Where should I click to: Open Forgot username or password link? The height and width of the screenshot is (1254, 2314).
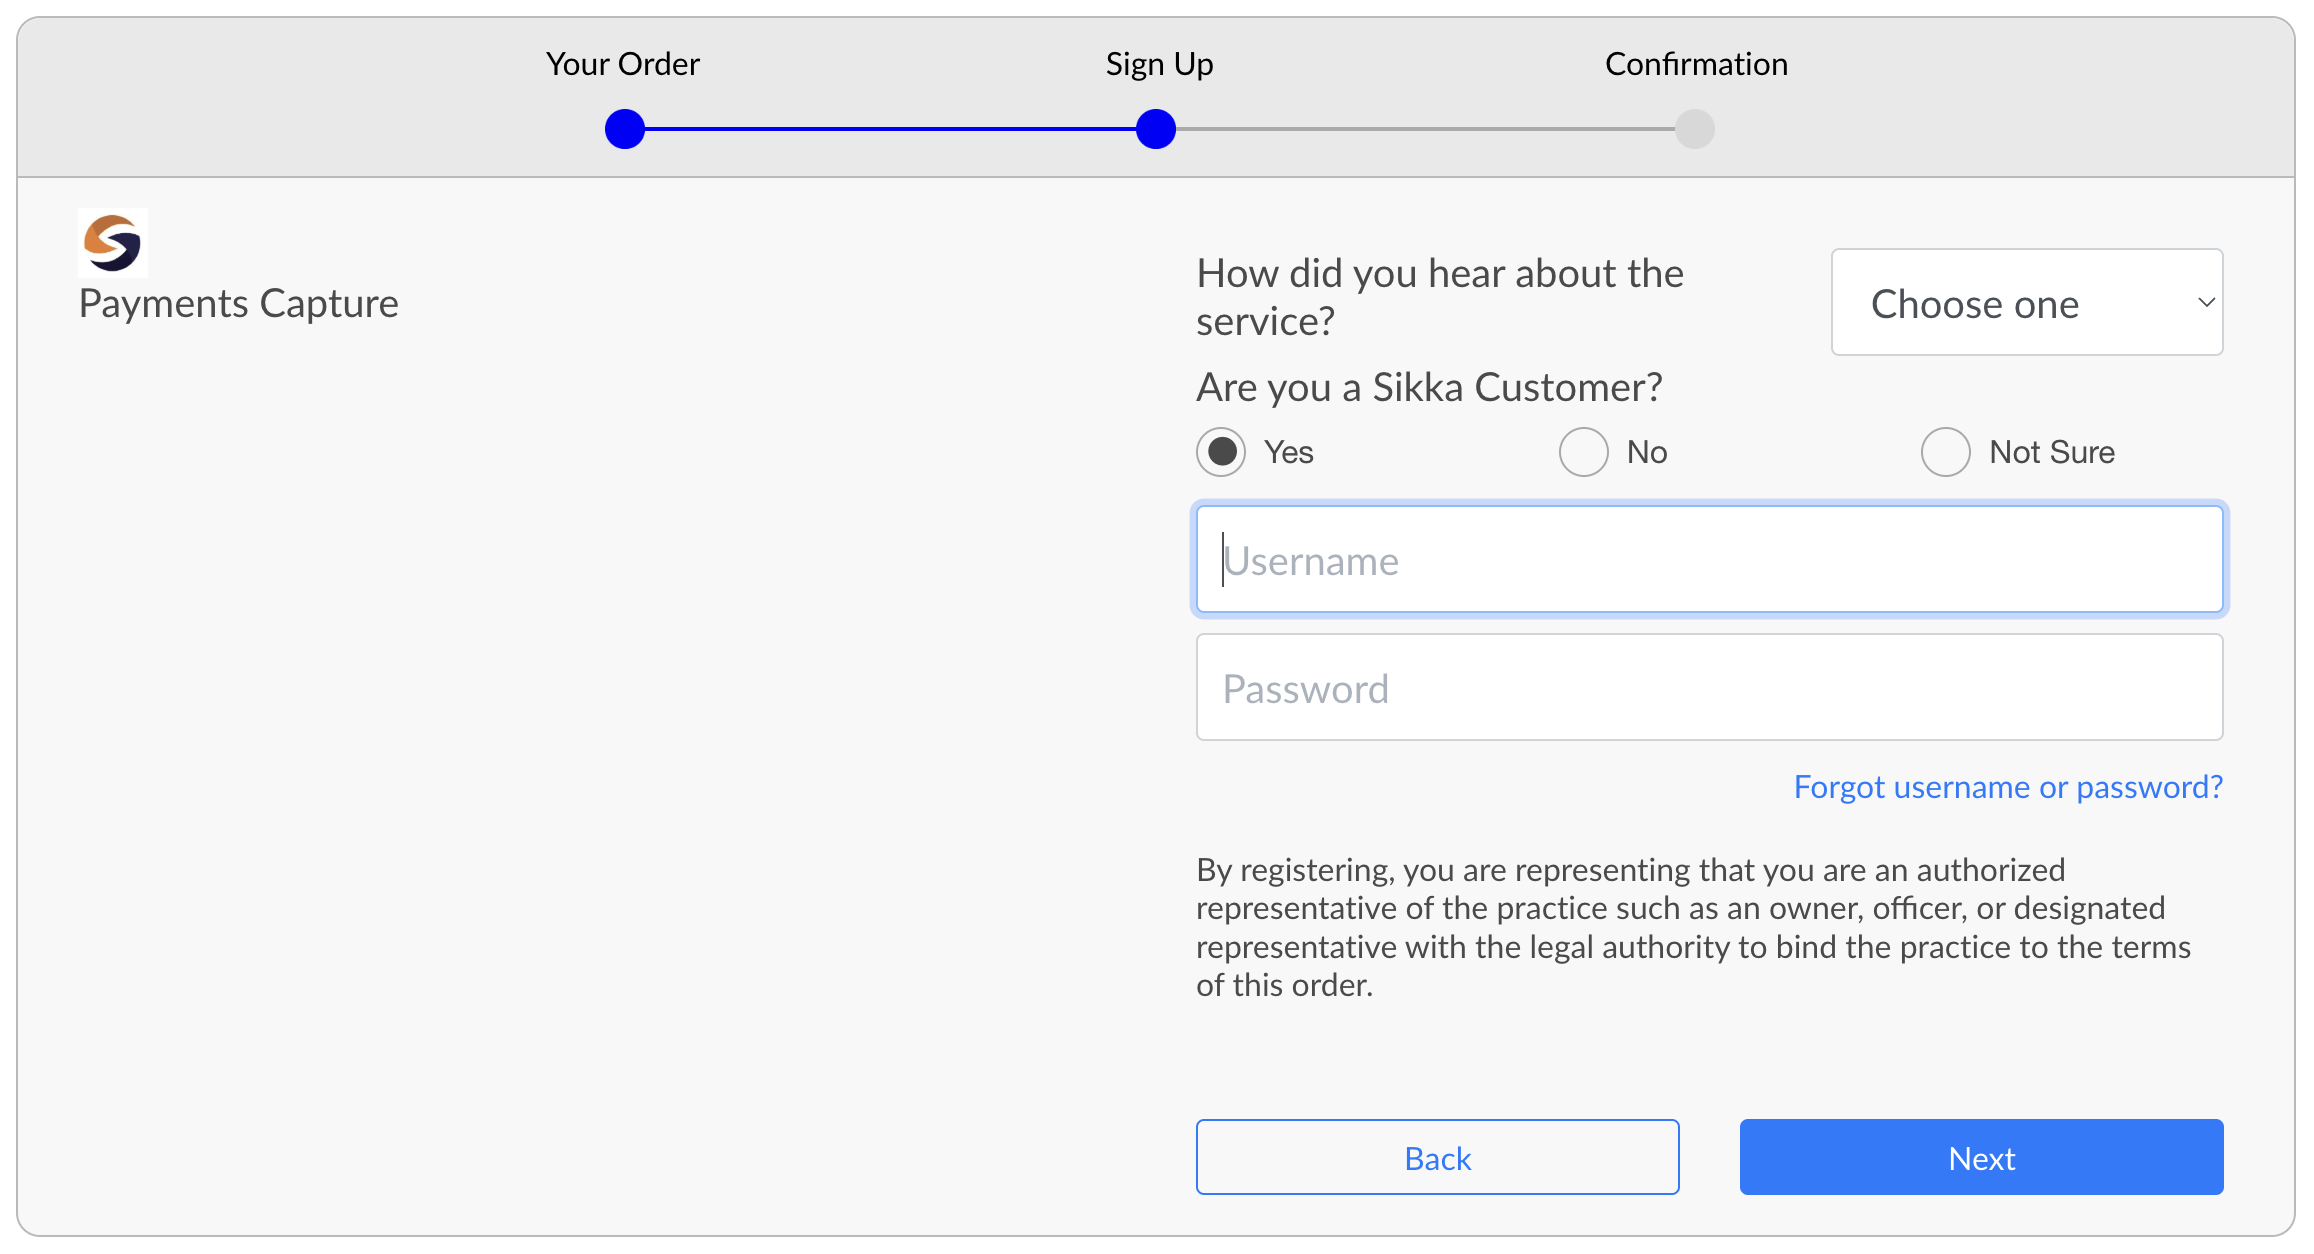(x=2008, y=787)
